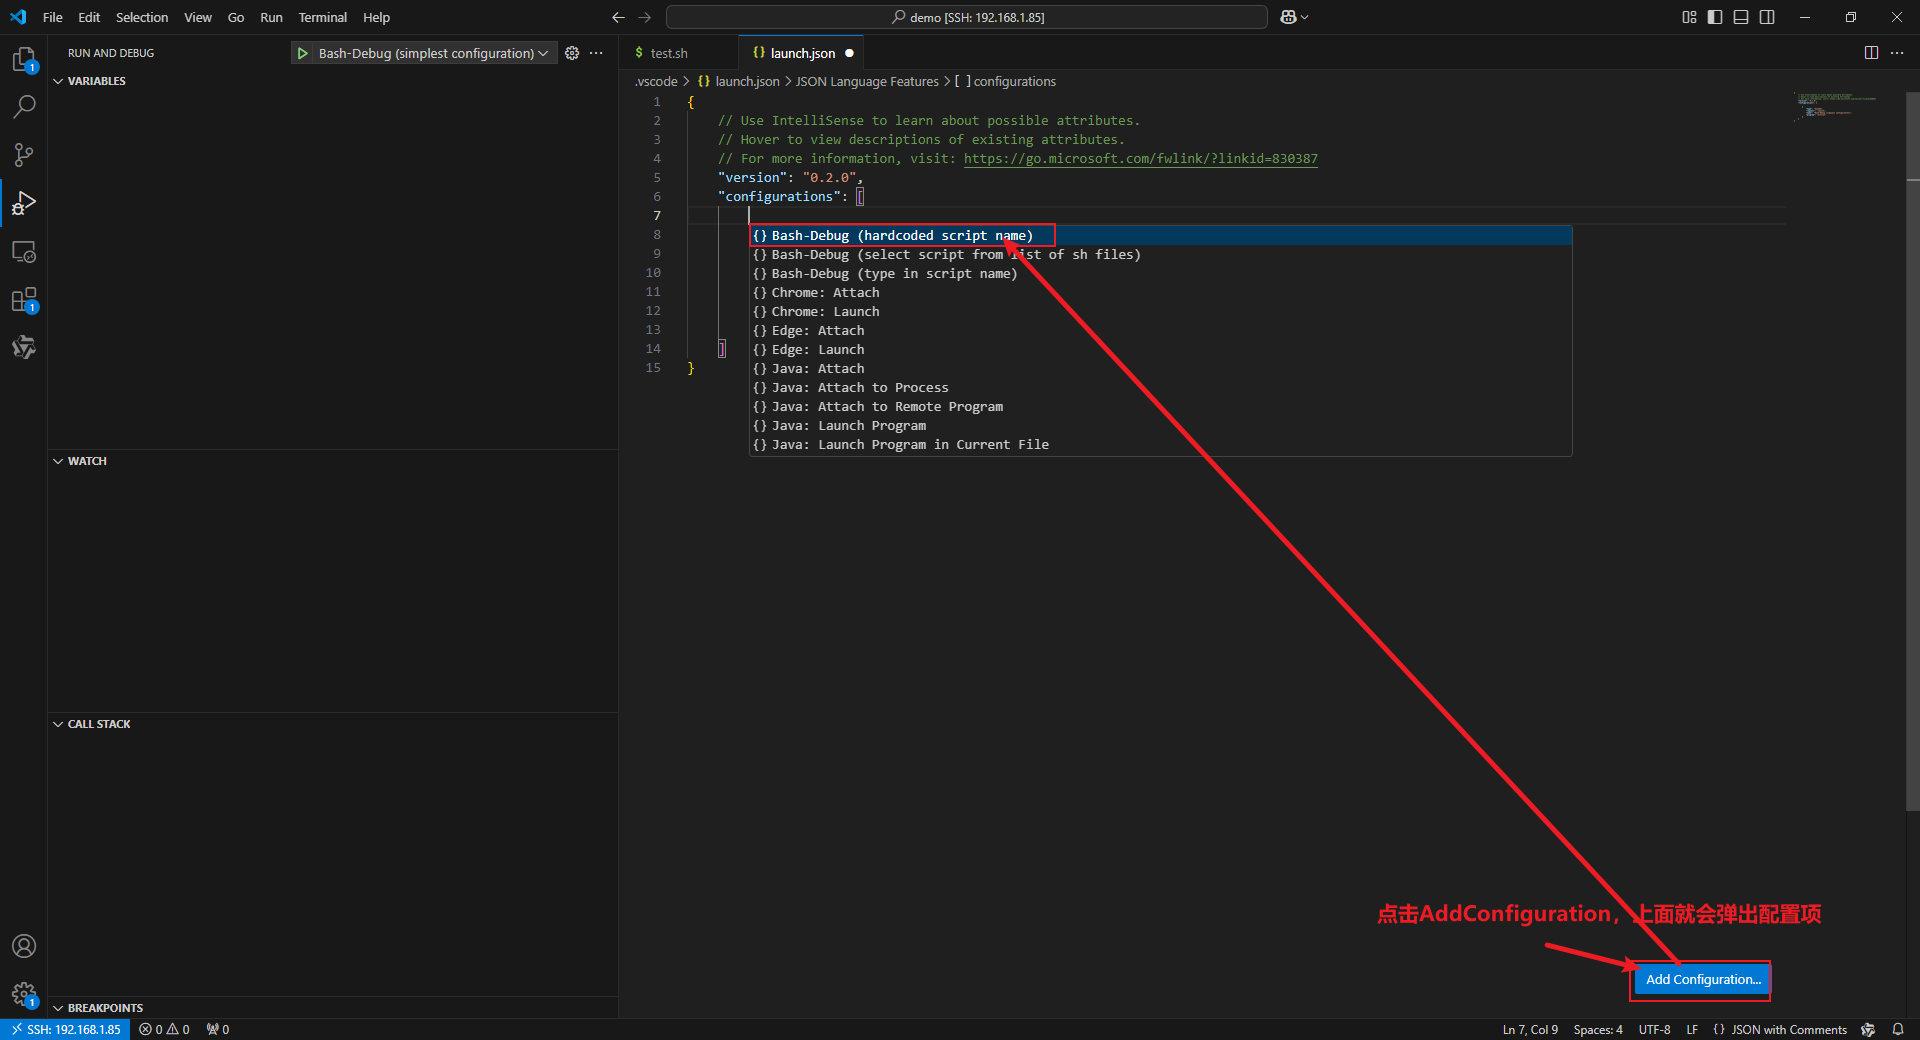Click the Copilot status icon in status bar
The image size is (1920, 1040).
pyautogui.click(x=1868, y=1029)
